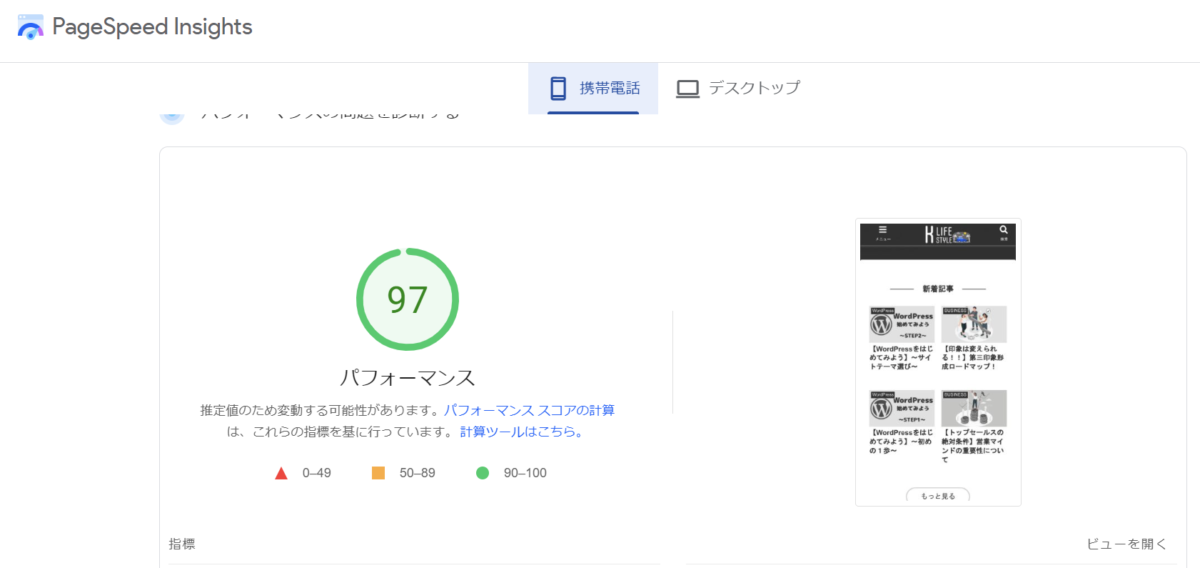Expand the metrics with ビューを開く
This screenshot has height=568, width=1200.
1126,544
